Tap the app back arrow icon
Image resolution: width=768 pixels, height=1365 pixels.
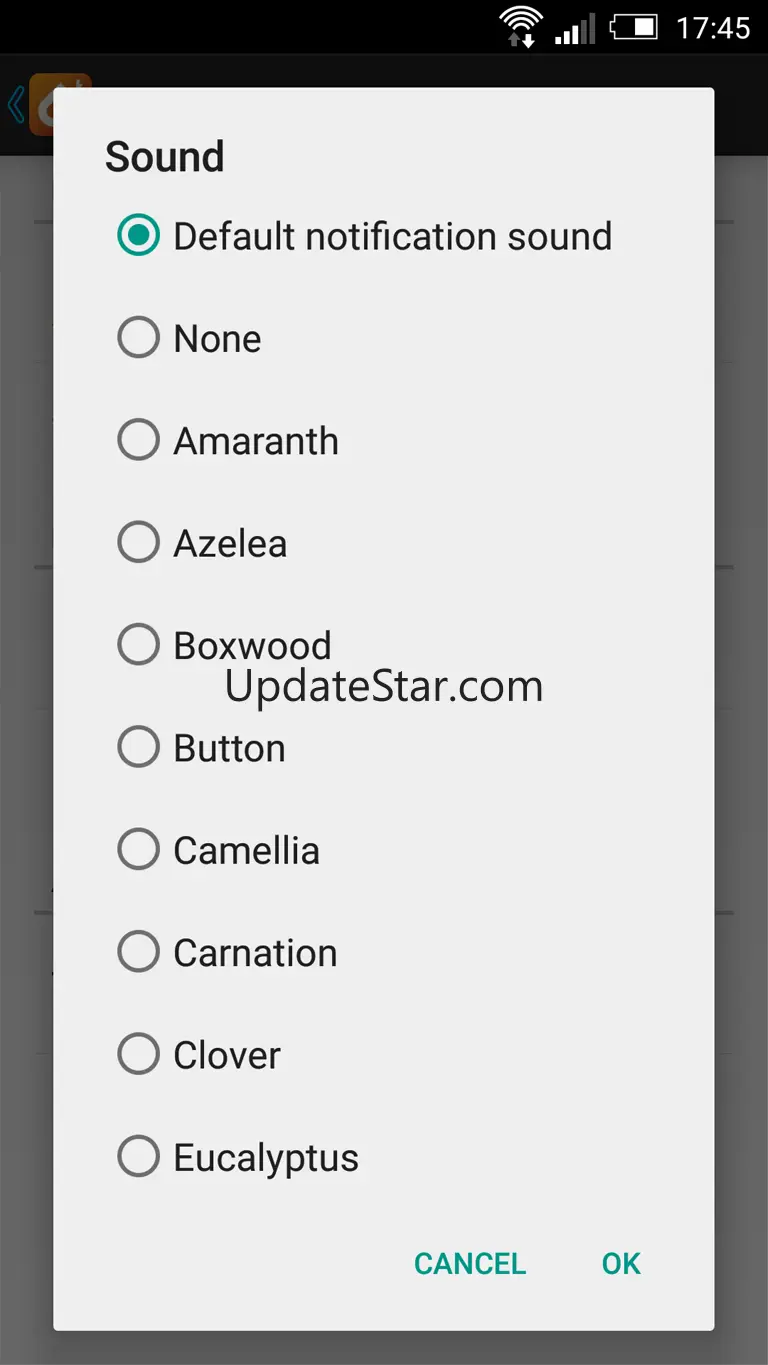(x=16, y=105)
